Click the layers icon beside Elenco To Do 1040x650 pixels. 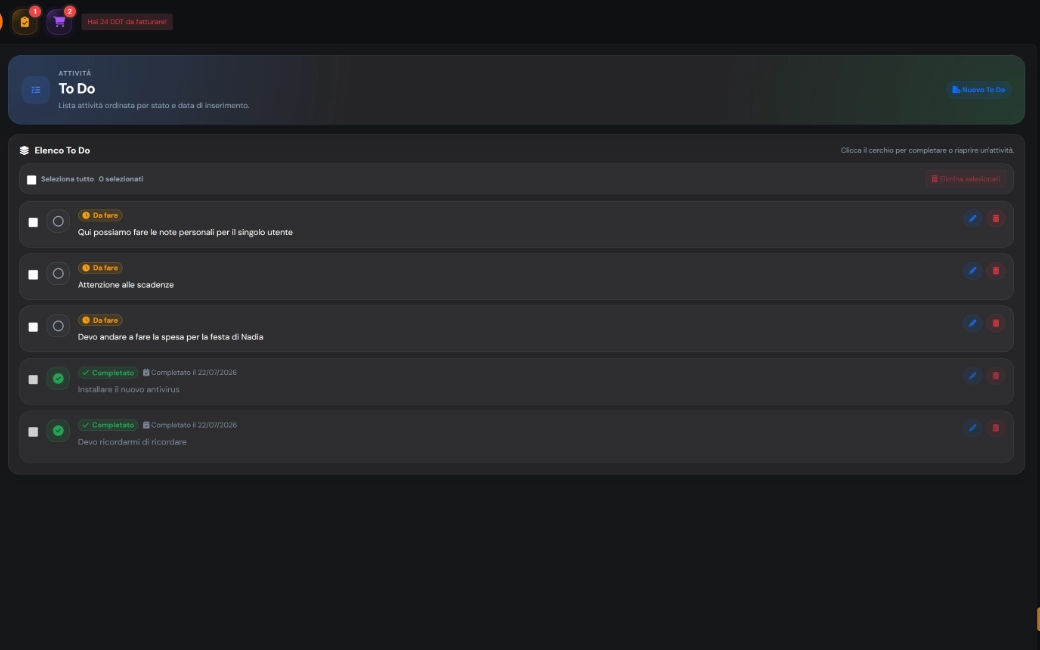[x=25, y=151]
